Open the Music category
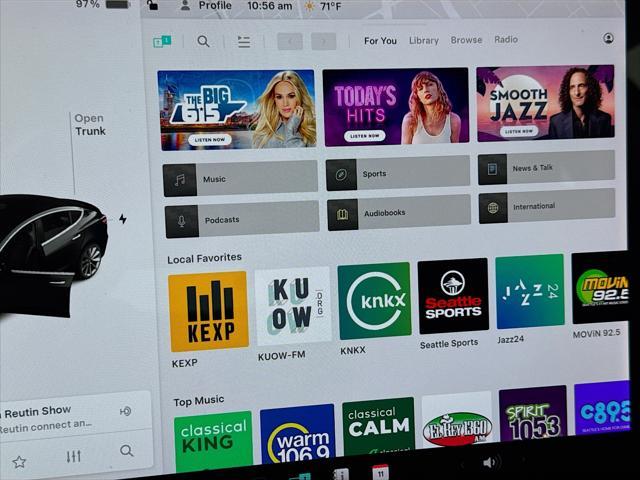 pos(240,179)
